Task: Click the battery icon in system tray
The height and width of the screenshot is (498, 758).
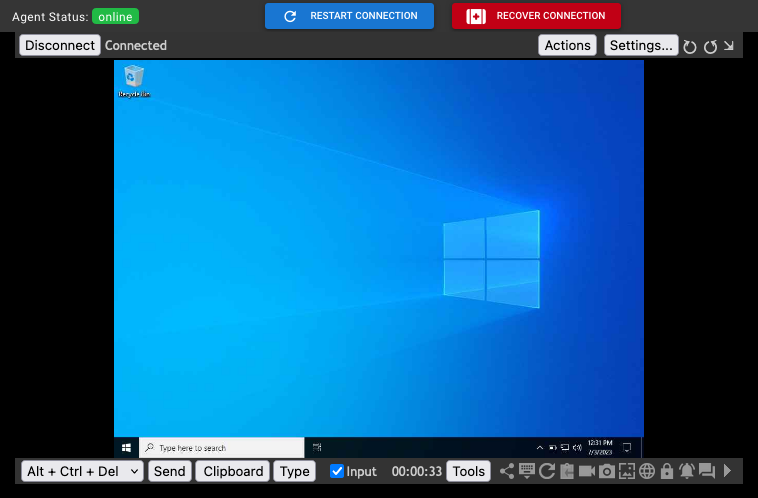Action: 553,448
